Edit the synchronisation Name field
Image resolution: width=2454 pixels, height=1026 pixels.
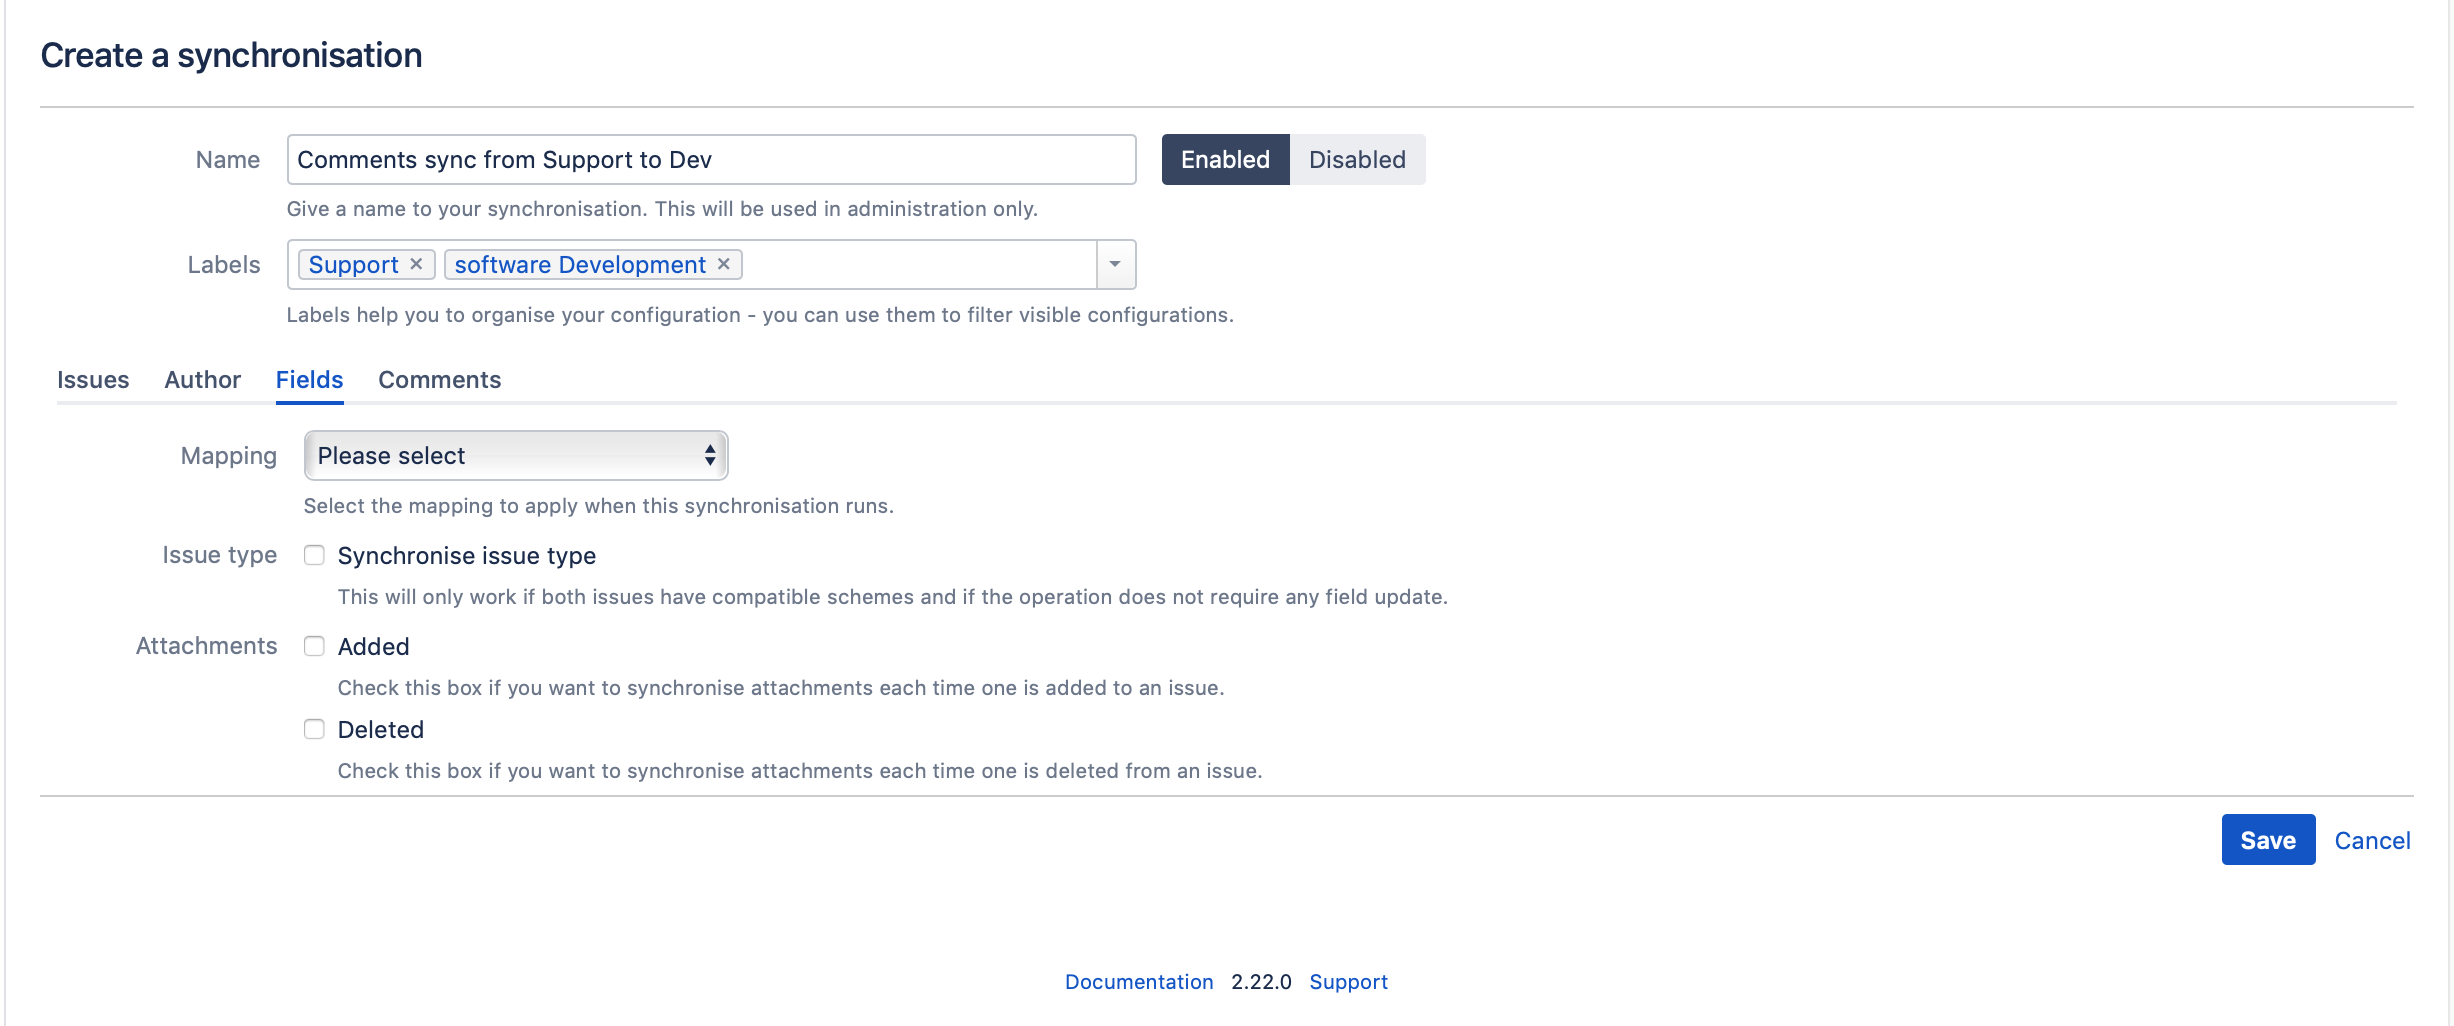(x=710, y=159)
